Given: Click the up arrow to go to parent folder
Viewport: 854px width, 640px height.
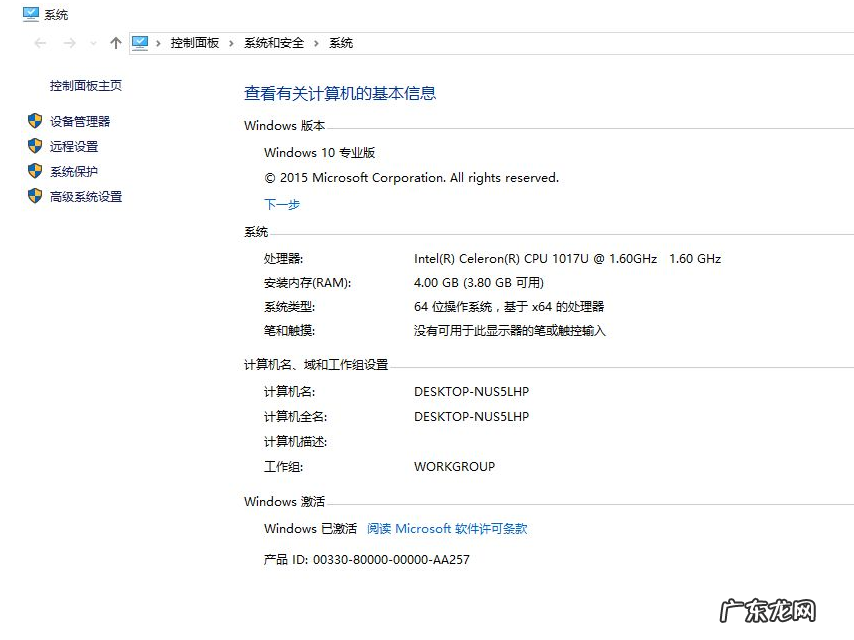Looking at the screenshot, I should (115, 42).
